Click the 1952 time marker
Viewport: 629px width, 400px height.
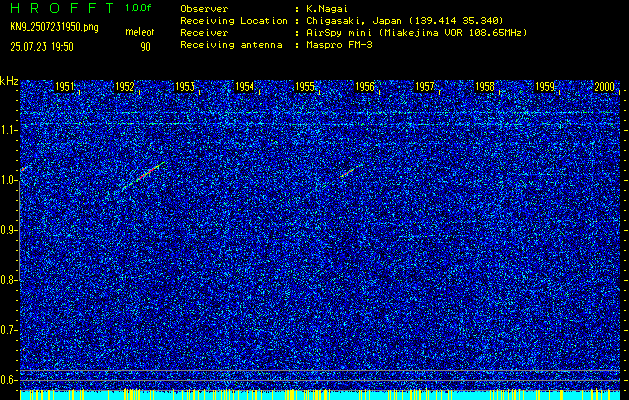[x=124, y=87]
